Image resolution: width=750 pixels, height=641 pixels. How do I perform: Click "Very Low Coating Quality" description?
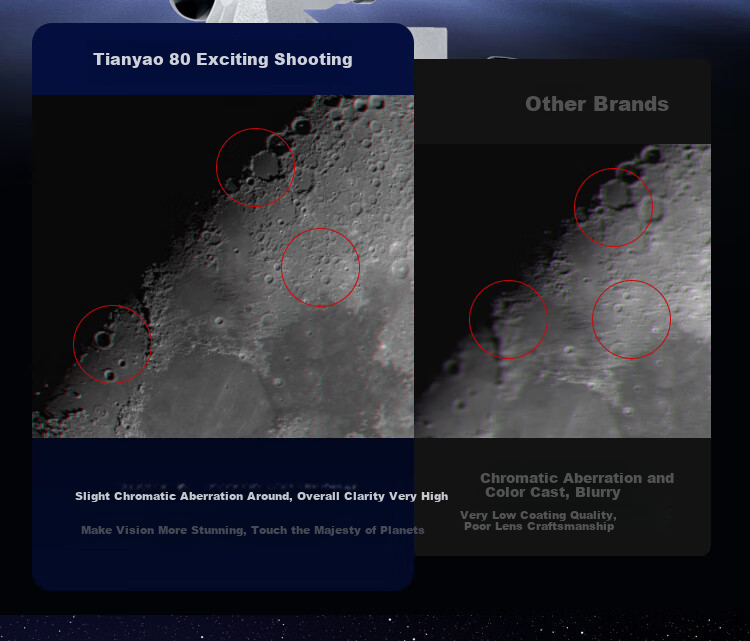pos(539,520)
